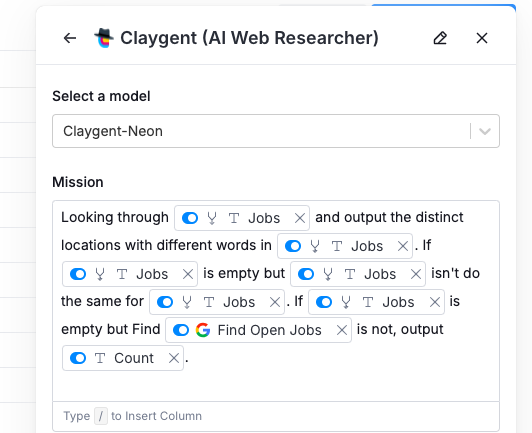Image resolution: width=532 pixels, height=433 pixels.
Task: Click in the Mission text area blank space
Action: 276,385
